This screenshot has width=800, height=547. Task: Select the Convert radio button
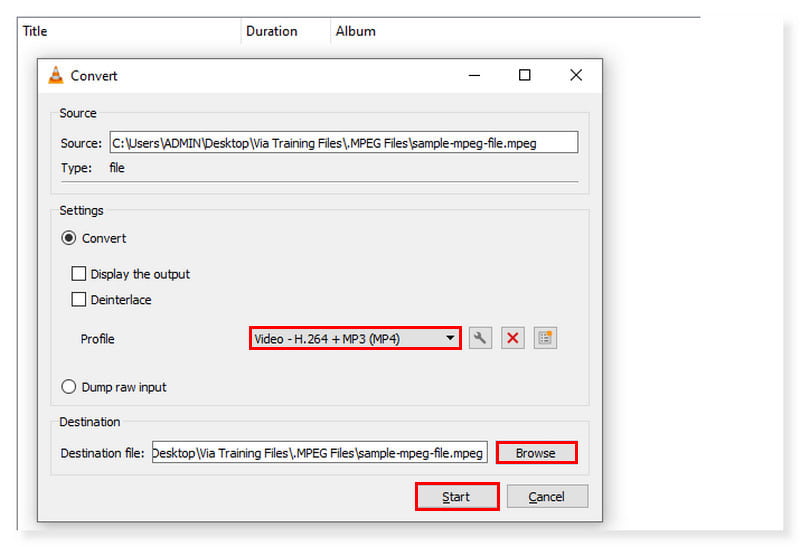69,239
